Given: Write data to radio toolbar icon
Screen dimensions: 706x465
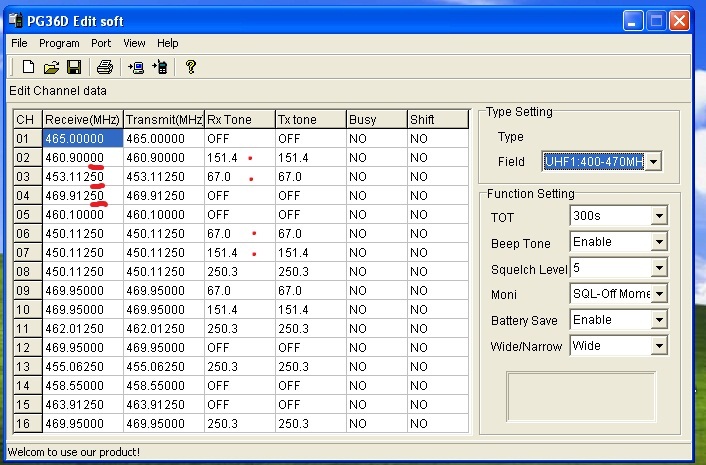Looking at the screenshot, I should 160,67.
